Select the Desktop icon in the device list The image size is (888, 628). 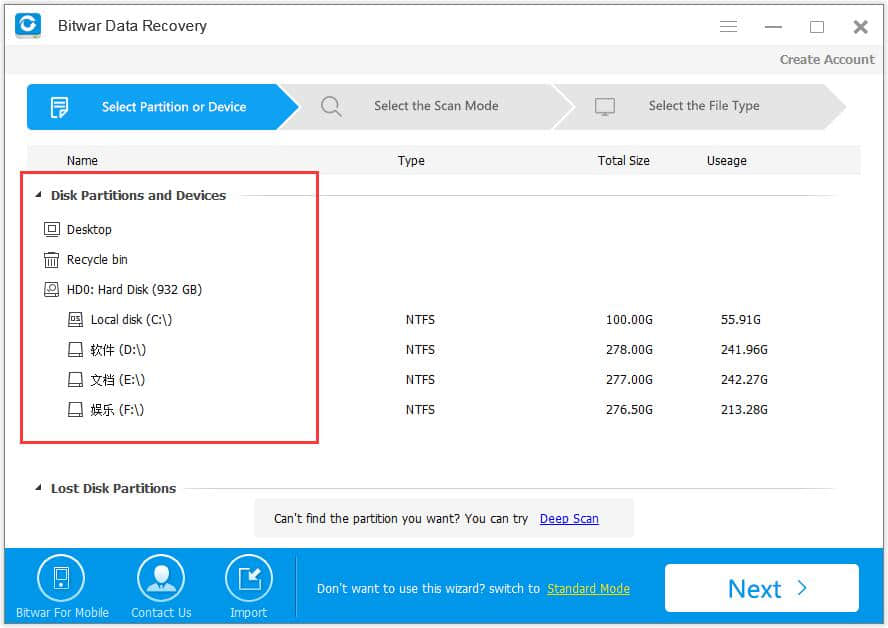(52, 229)
